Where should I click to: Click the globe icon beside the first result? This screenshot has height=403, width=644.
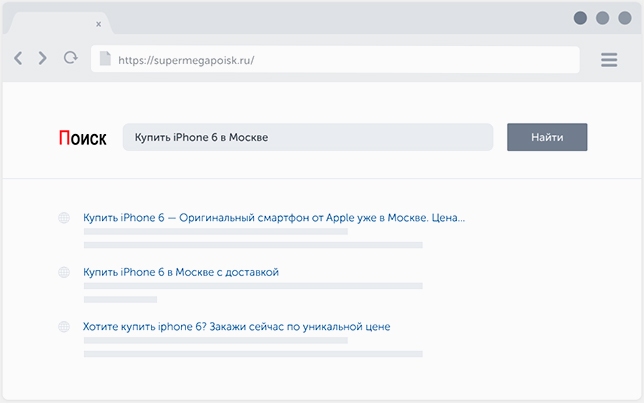click(x=64, y=218)
